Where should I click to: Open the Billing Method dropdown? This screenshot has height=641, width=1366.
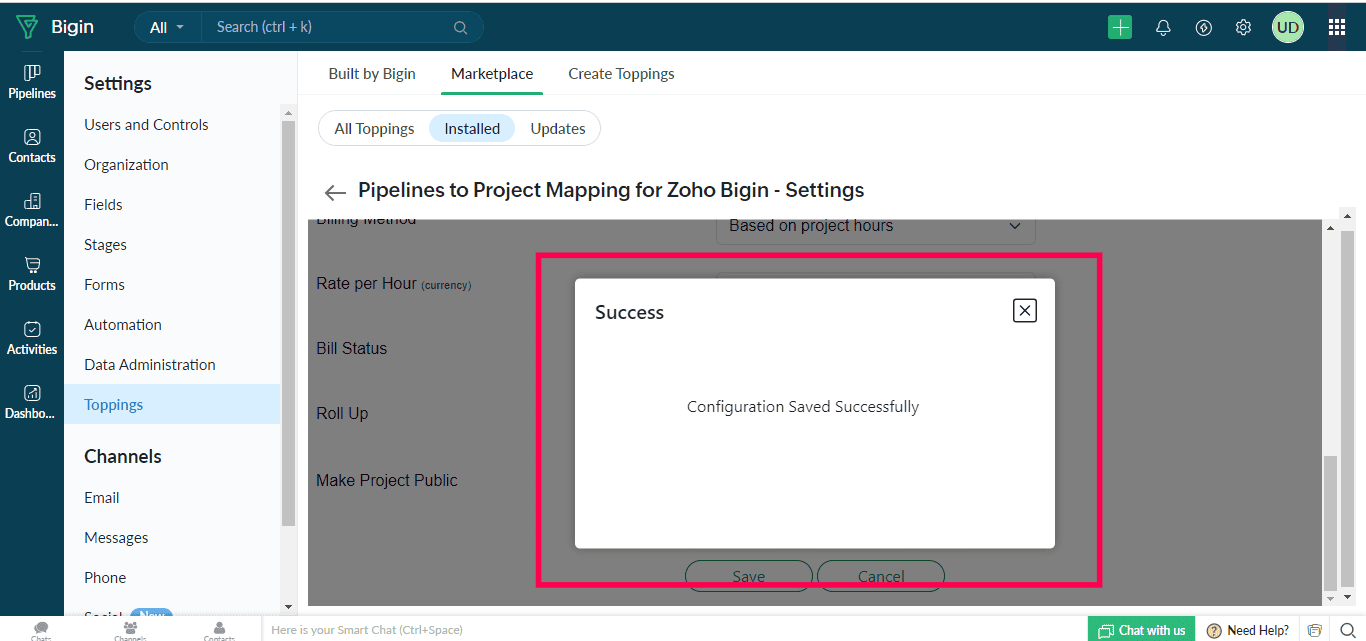[876, 226]
